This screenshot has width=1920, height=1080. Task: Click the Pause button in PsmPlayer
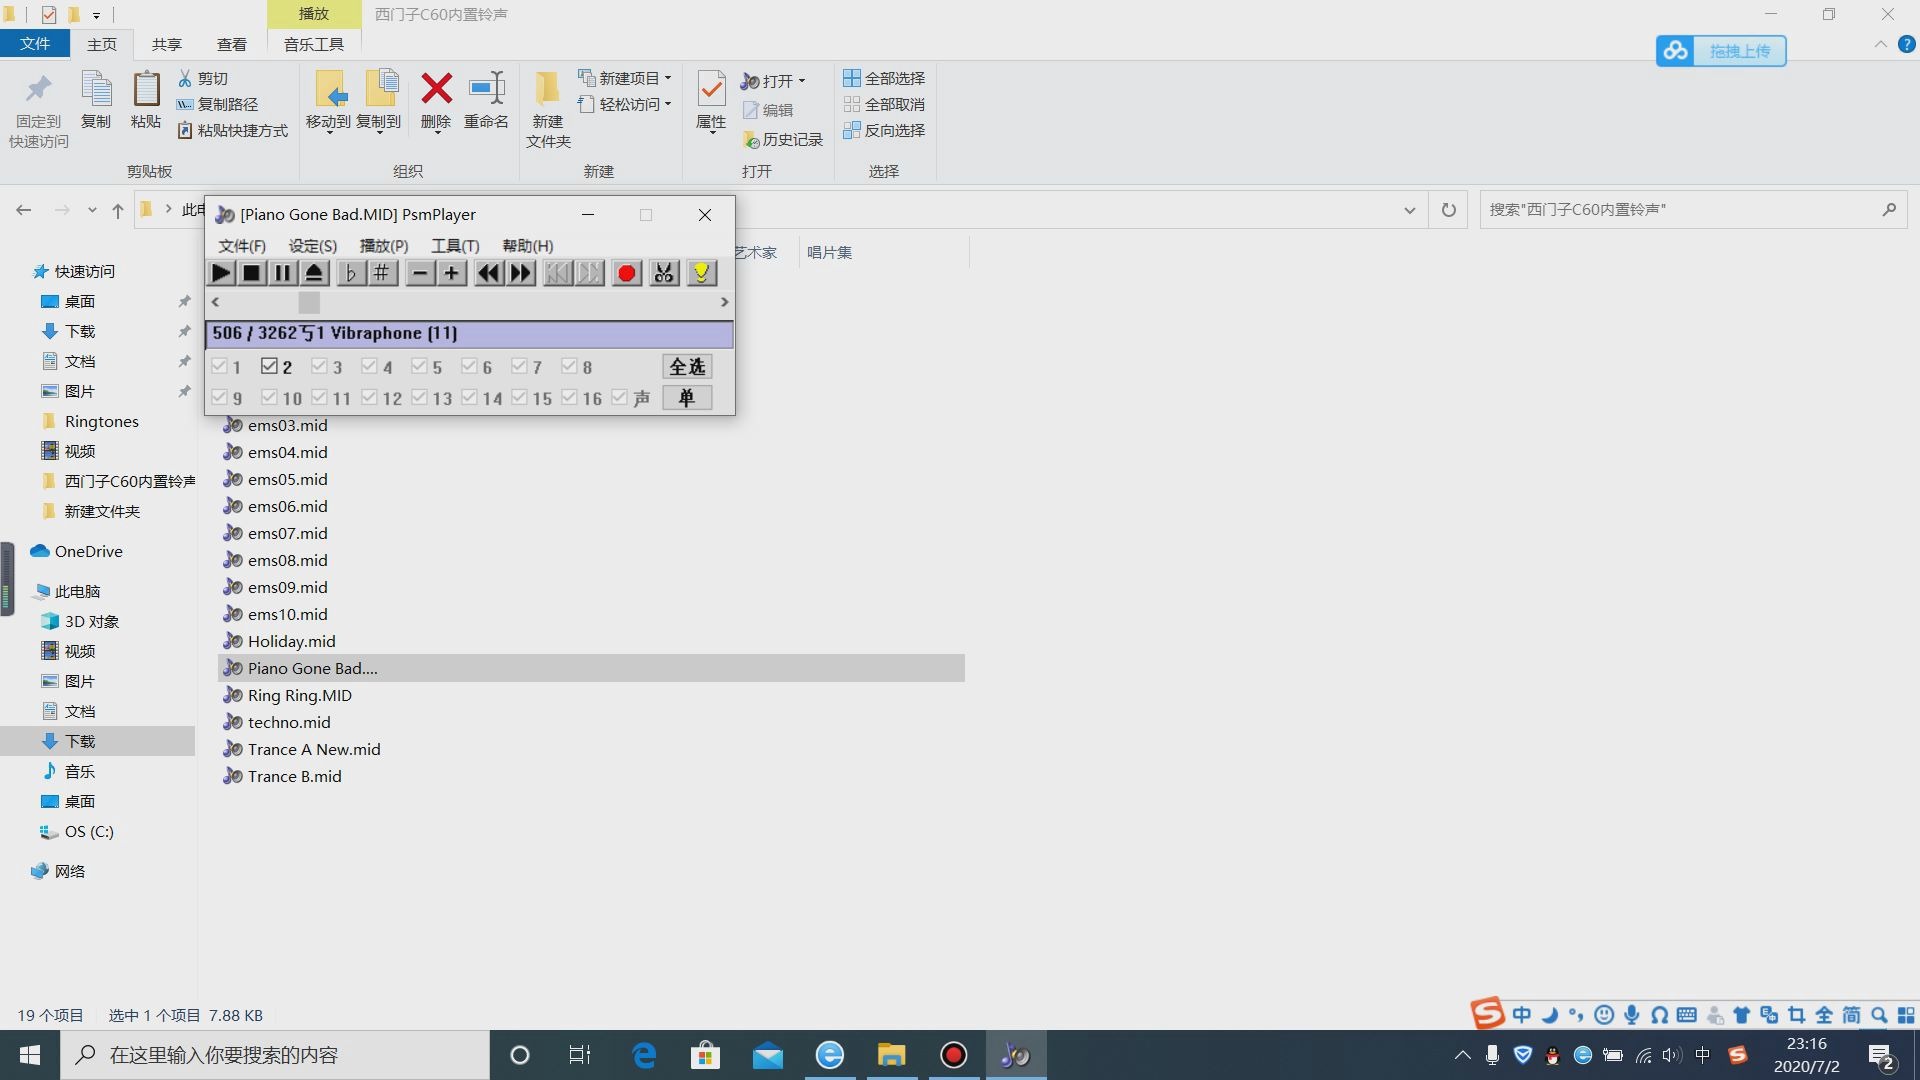pyautogui.click(x=284, y=273)
